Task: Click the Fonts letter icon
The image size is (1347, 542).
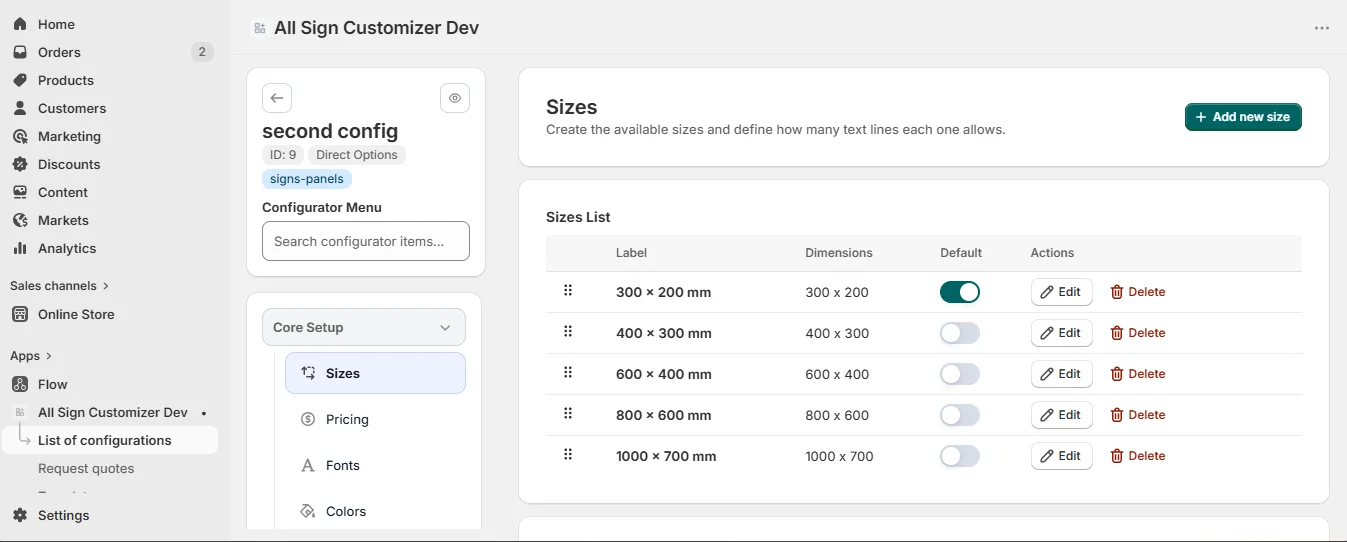Action: 308,465
